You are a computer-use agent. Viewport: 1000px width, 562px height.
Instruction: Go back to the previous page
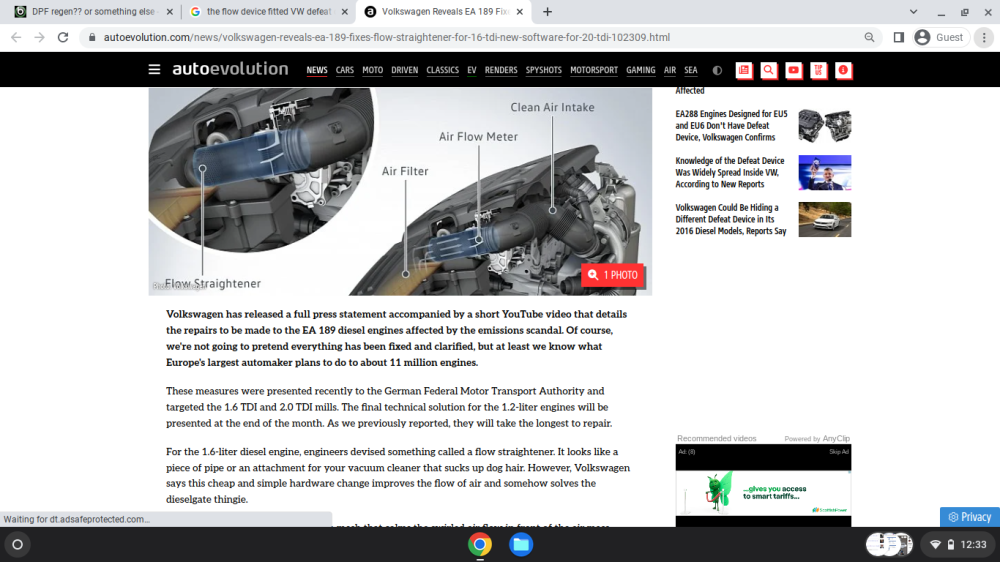click(x=16, y=38)
